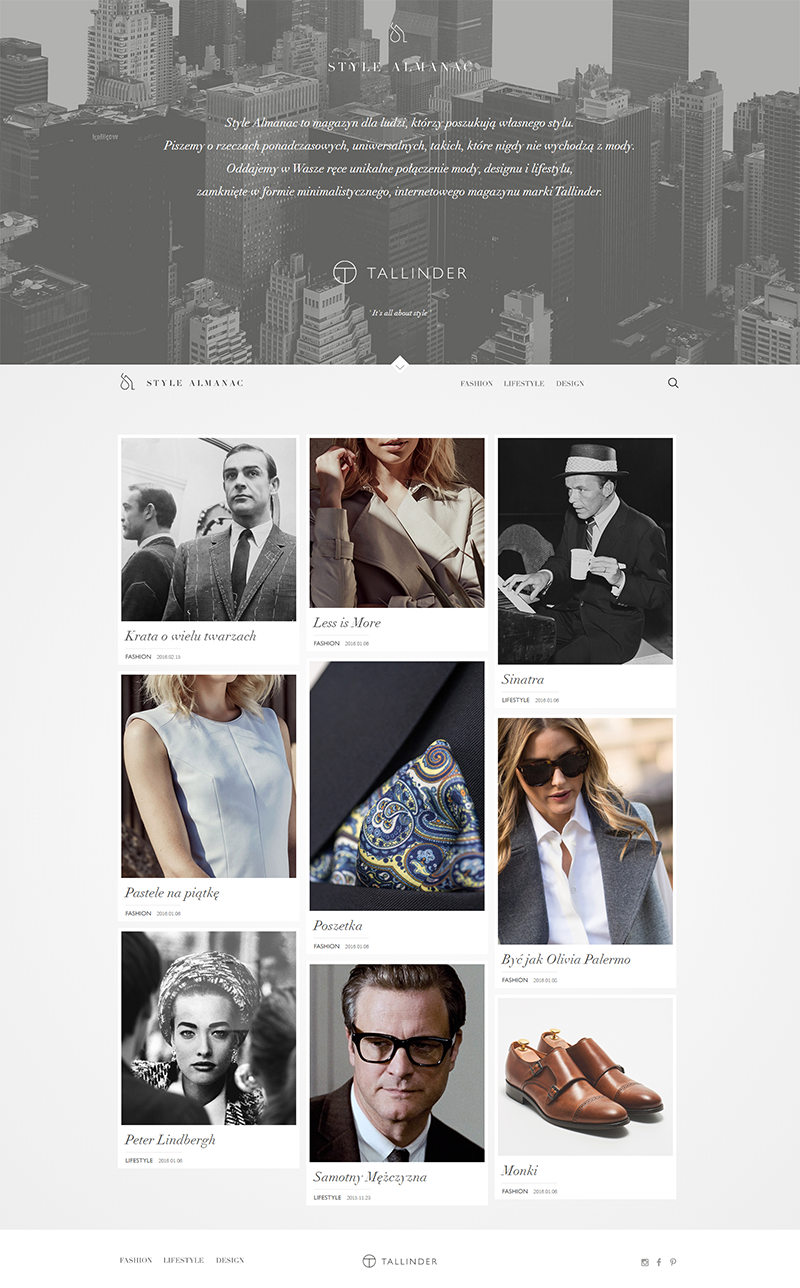The width and height of the screenshot is (800, 1288).
Task: Click the Tallinder logo in the footer
Action: (x=400, y=1261)
